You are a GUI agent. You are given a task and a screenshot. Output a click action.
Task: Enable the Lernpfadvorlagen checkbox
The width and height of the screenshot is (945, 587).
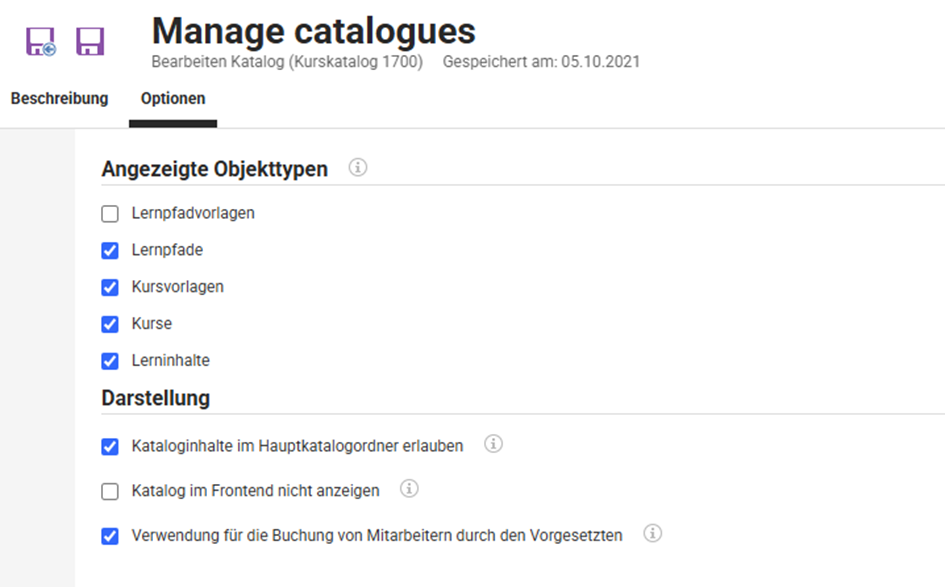tap(109, 213)
